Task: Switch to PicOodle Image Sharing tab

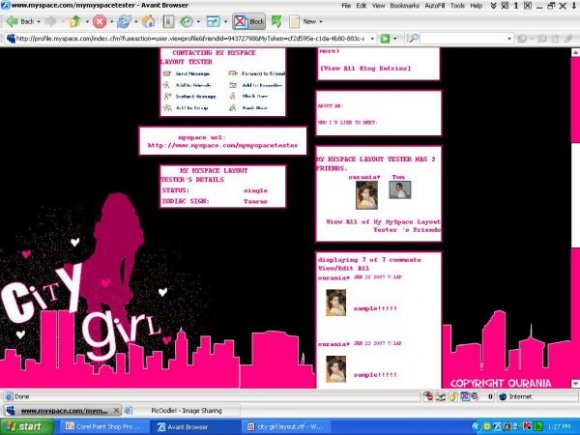Action: 181,411
